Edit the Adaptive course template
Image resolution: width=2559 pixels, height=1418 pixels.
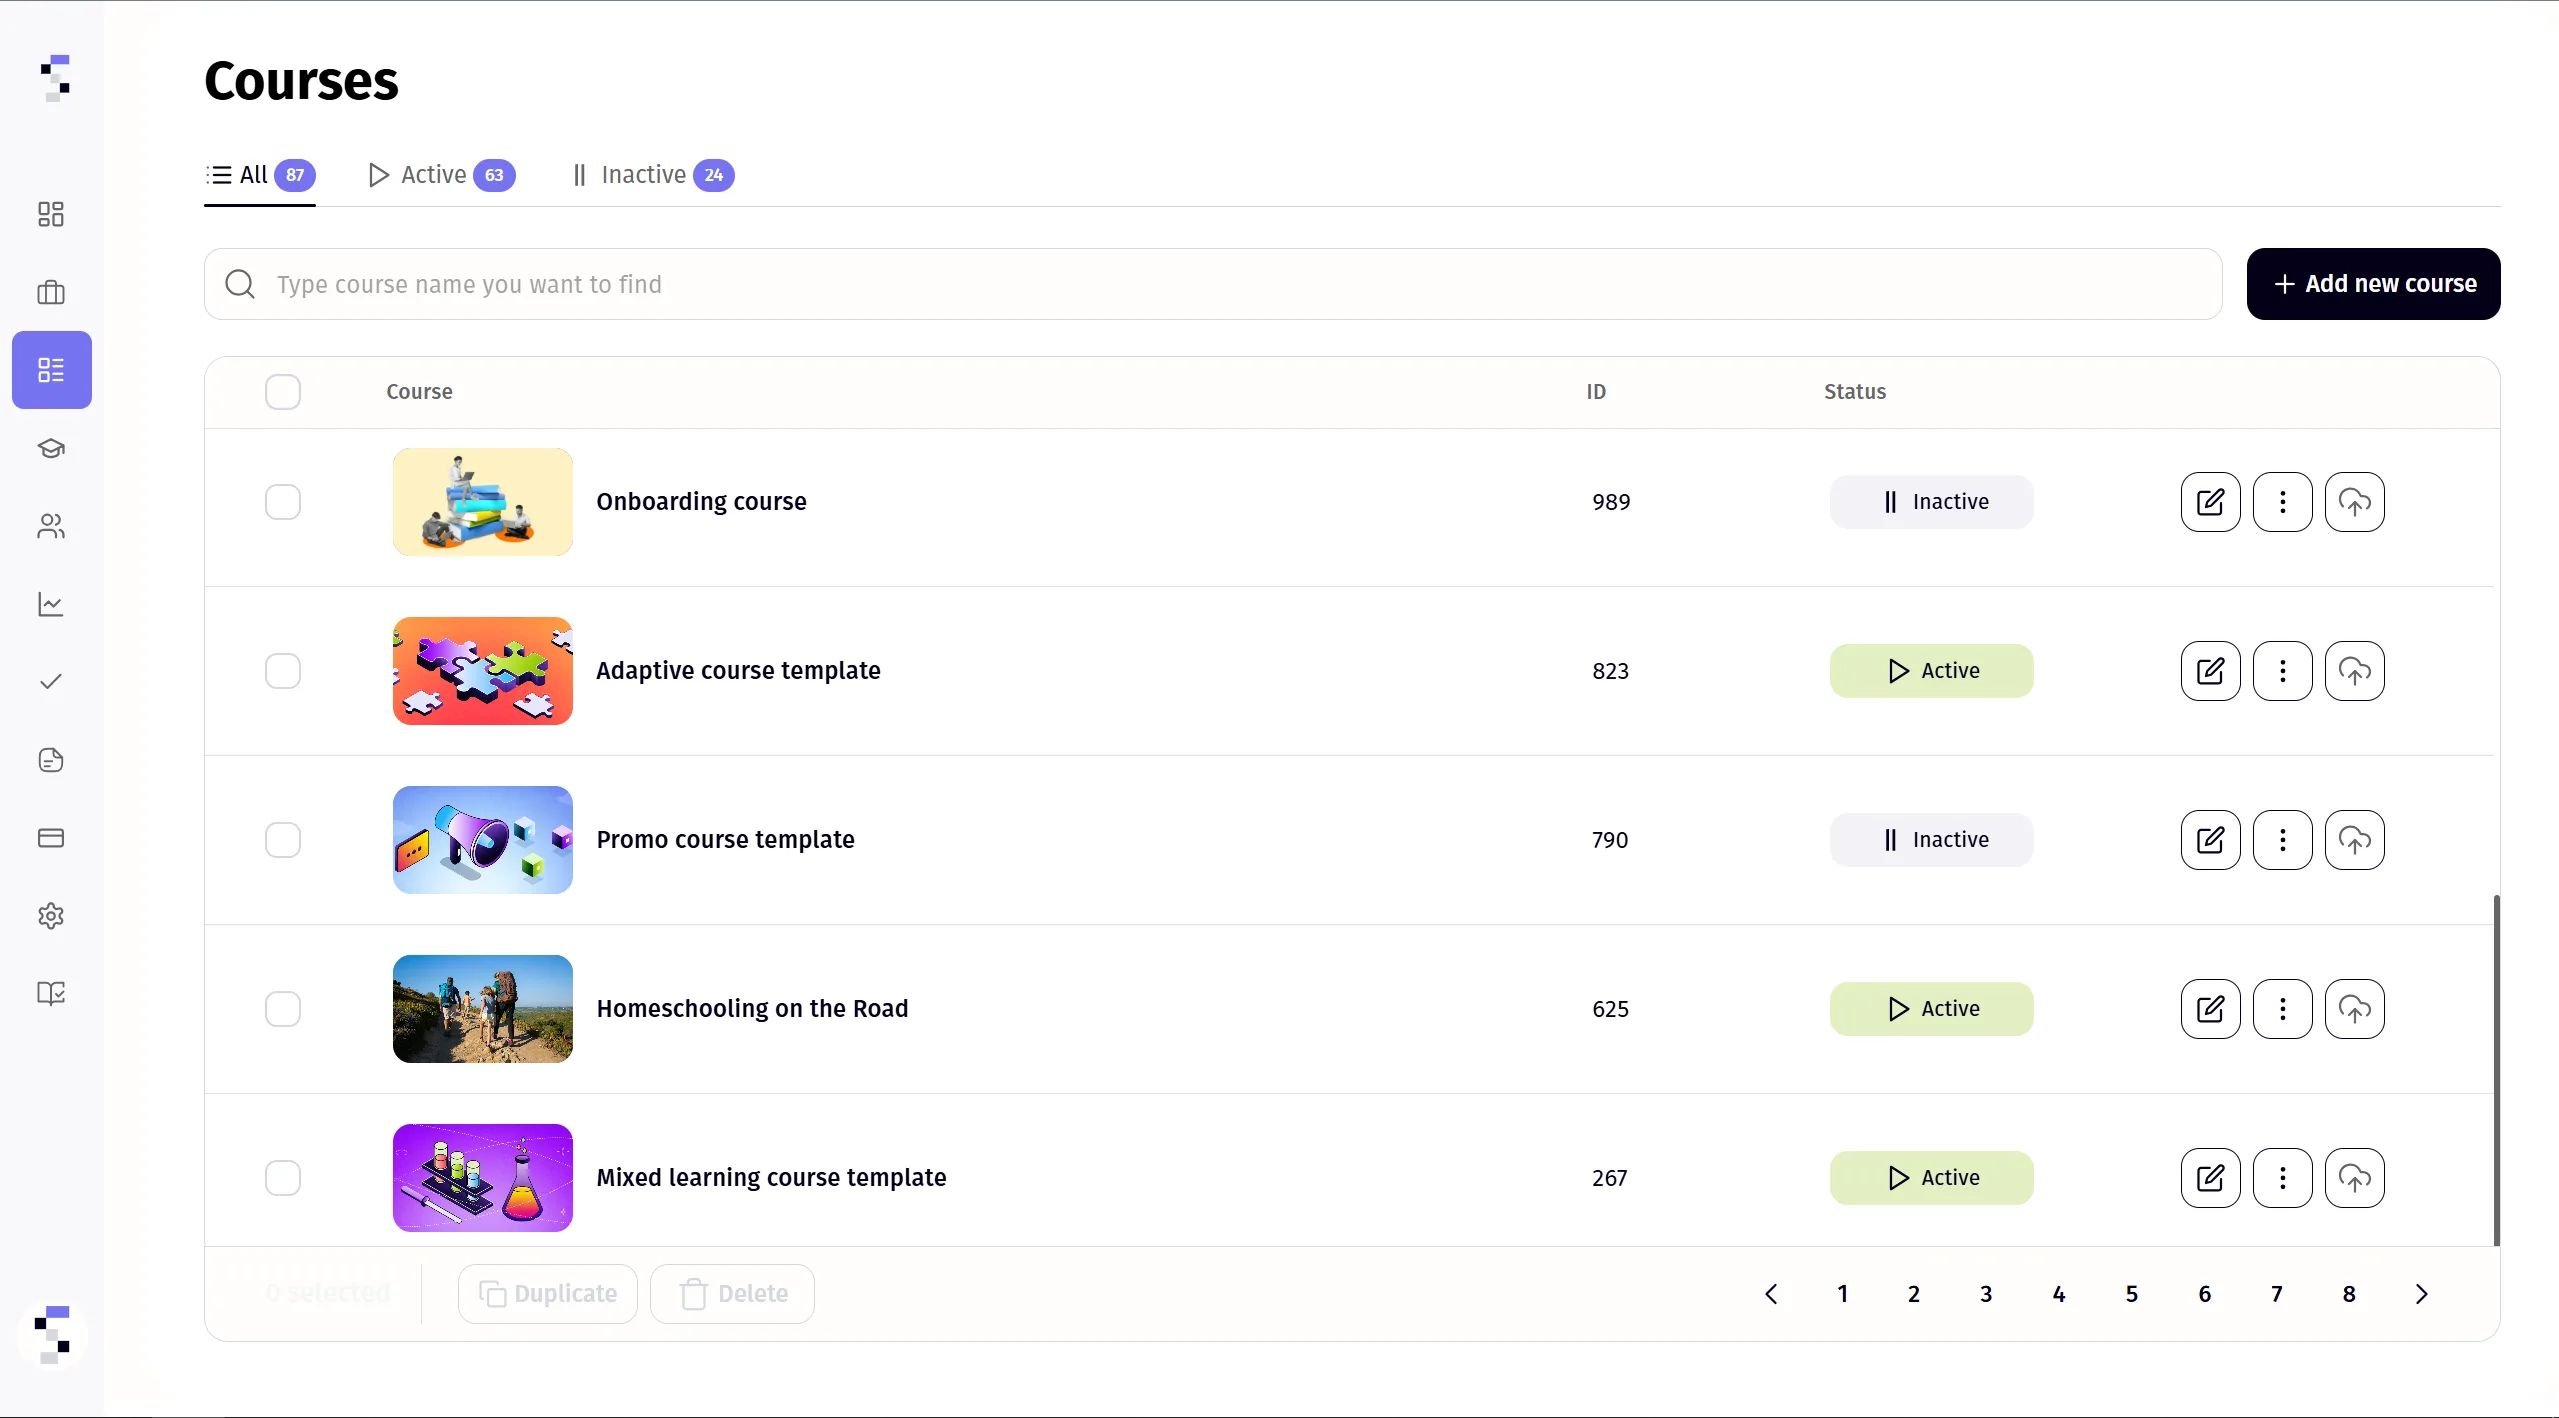pos(2210,671)
